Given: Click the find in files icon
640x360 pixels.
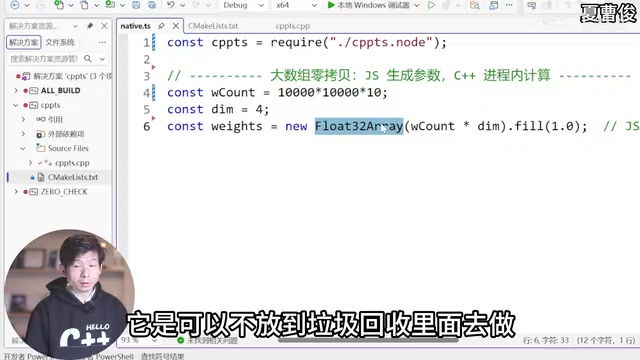Looking at the screenshot, I should [474, 5].
